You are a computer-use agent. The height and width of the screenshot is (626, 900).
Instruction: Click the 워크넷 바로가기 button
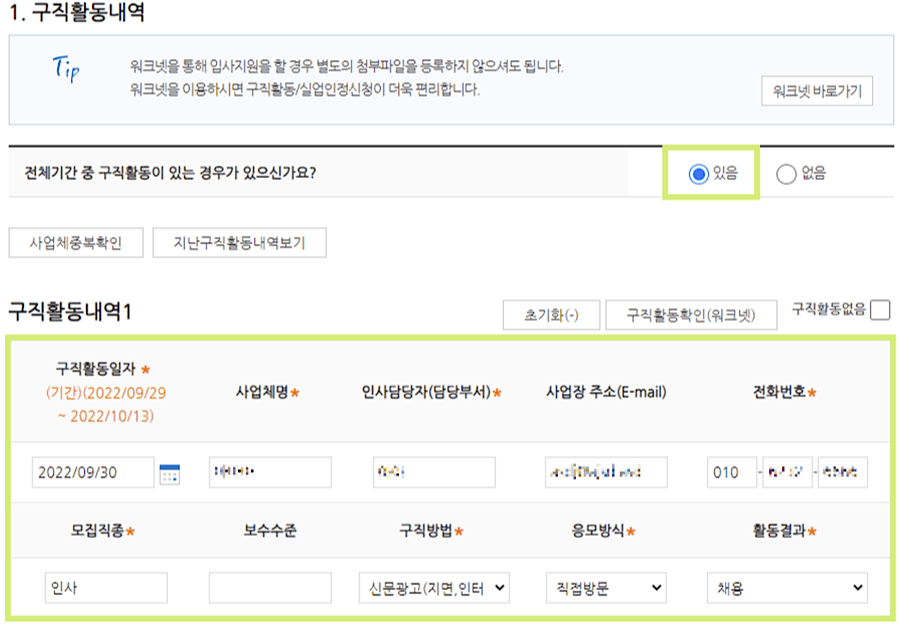[x=817, y=90]
